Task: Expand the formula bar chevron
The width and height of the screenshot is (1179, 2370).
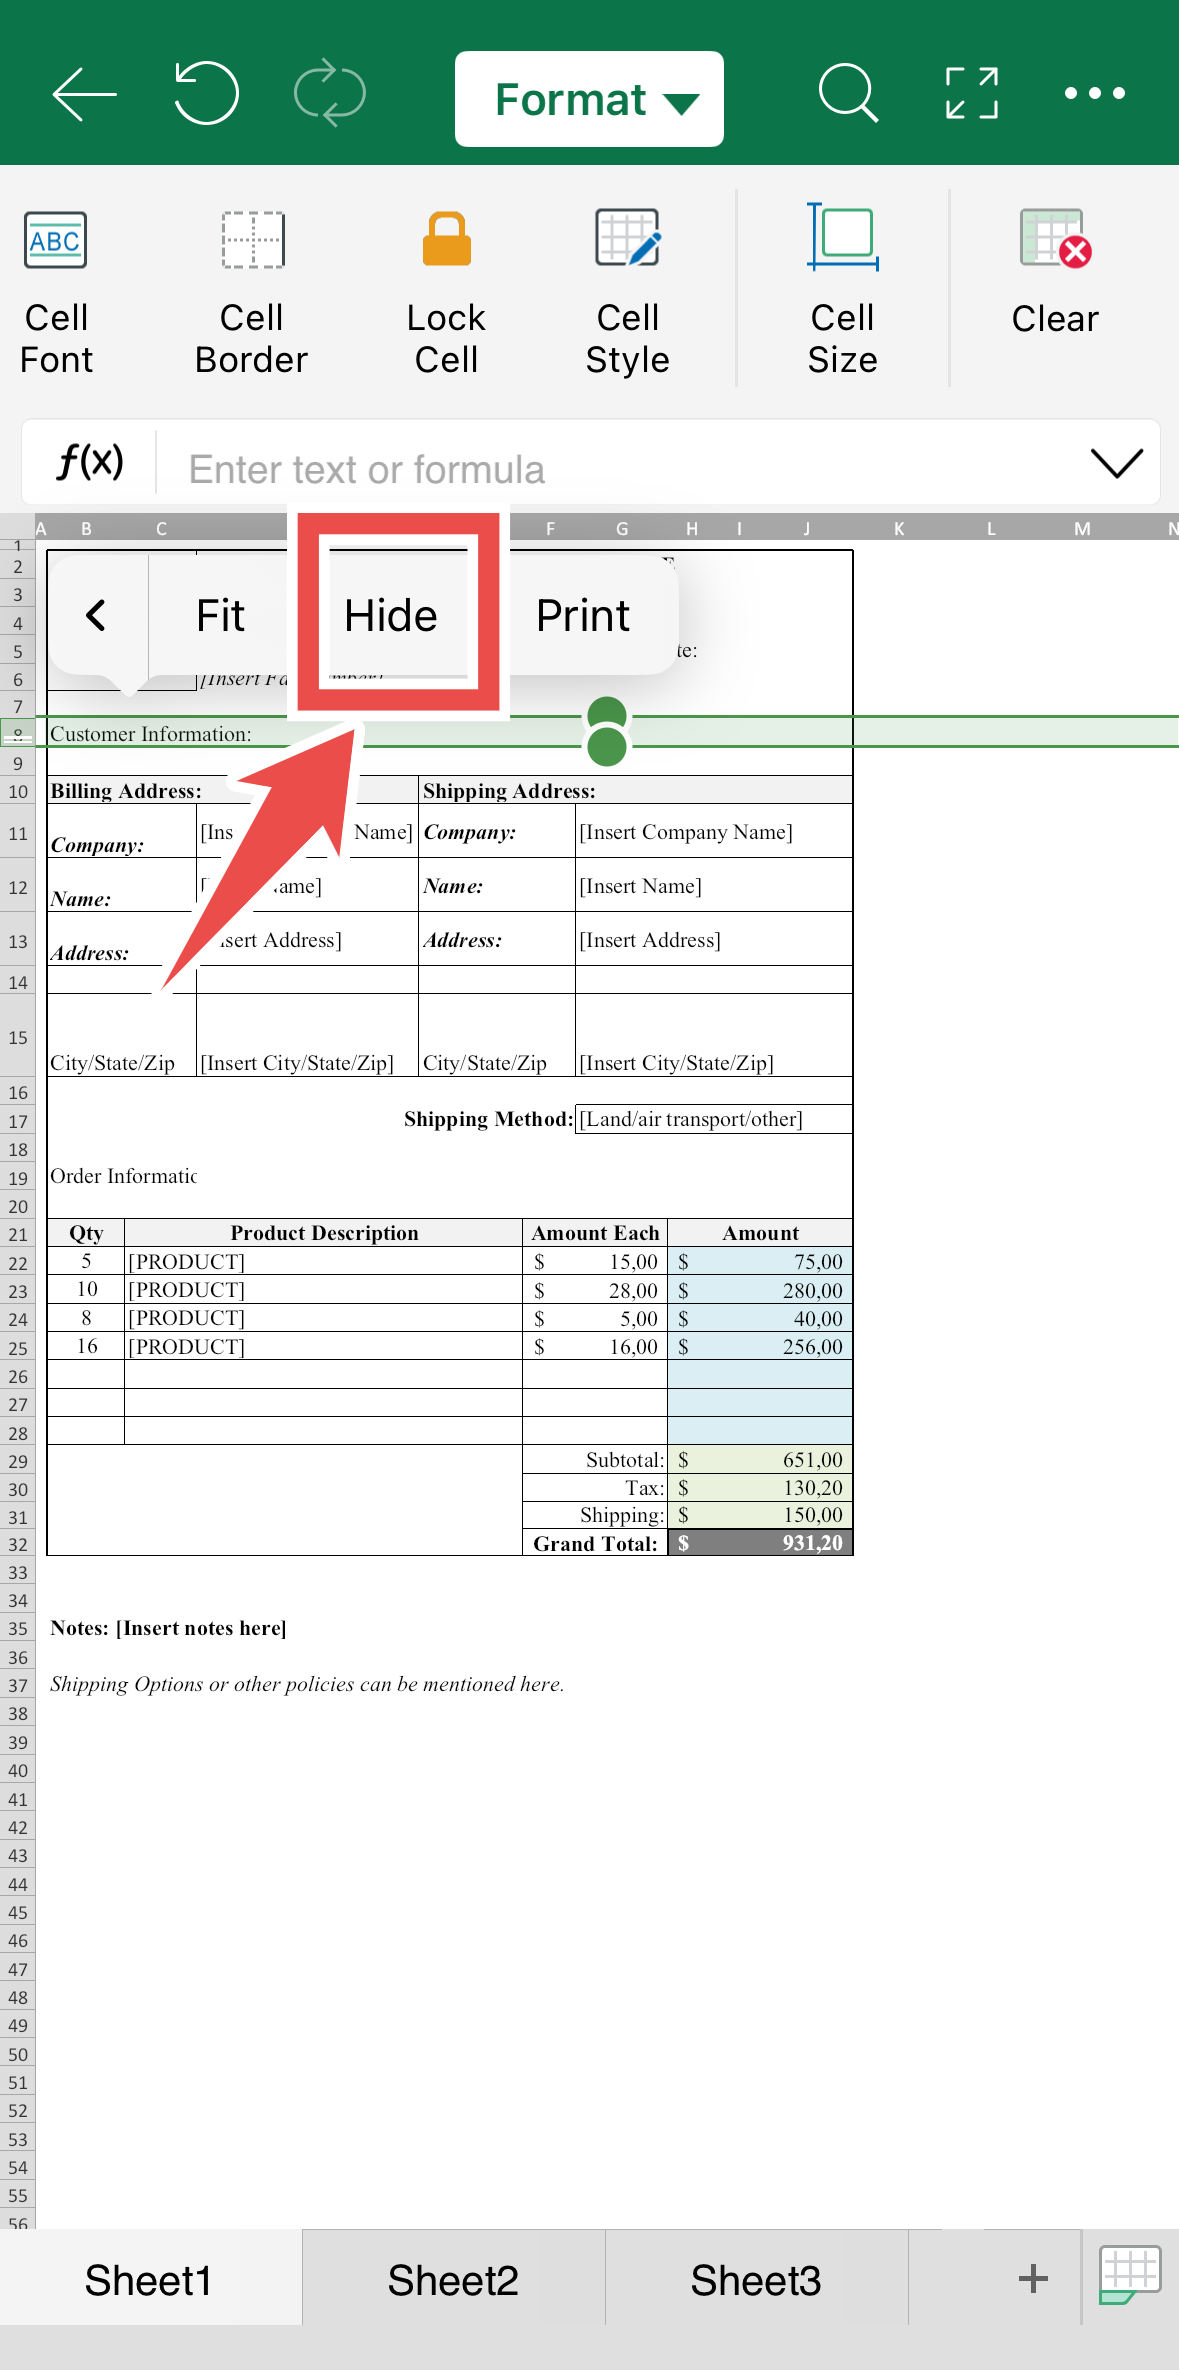Action: pyautogui.click(x=1116, y=463)
